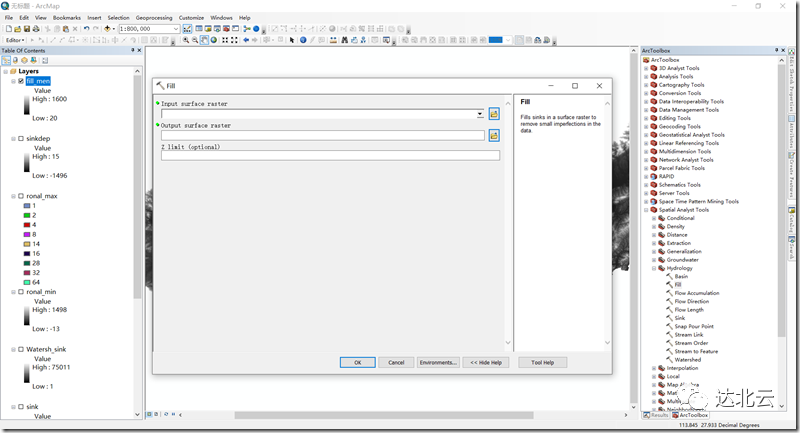Click the Save disk icon in toolbar
Image resolution: width=800 pixels, height=433 pixels.
[x=27, y=29]
